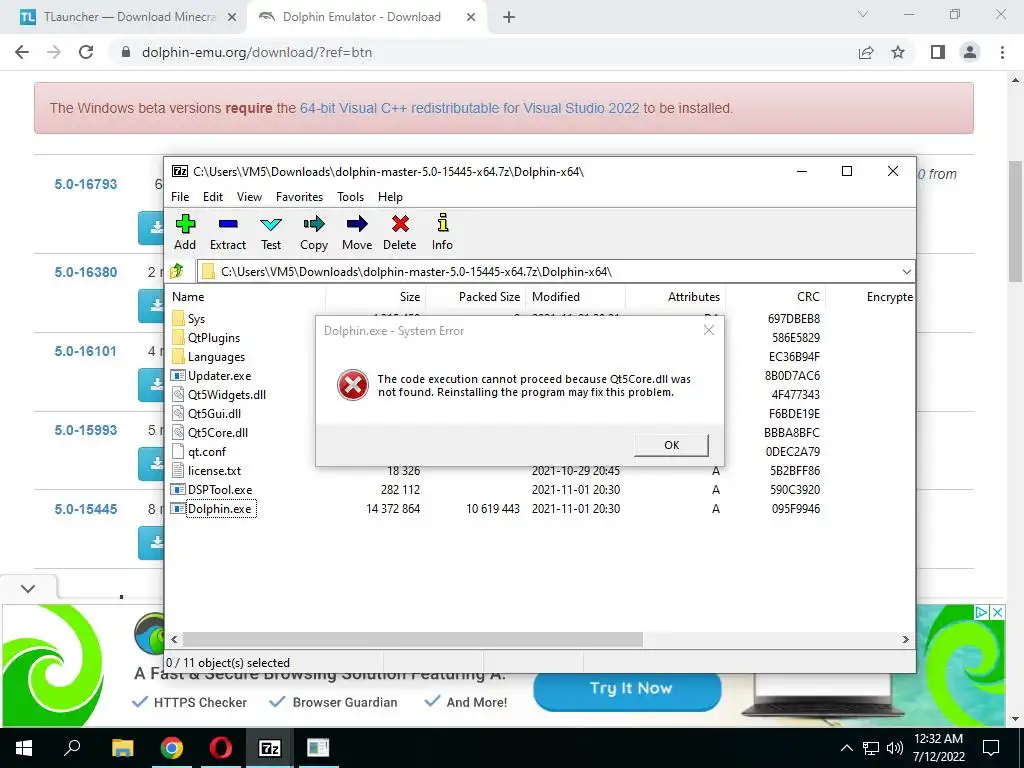Click the red Delete toolbar icon
The height and width of the screenshot is (768, 1024).
pyautogui.click(x=400, y=224)
